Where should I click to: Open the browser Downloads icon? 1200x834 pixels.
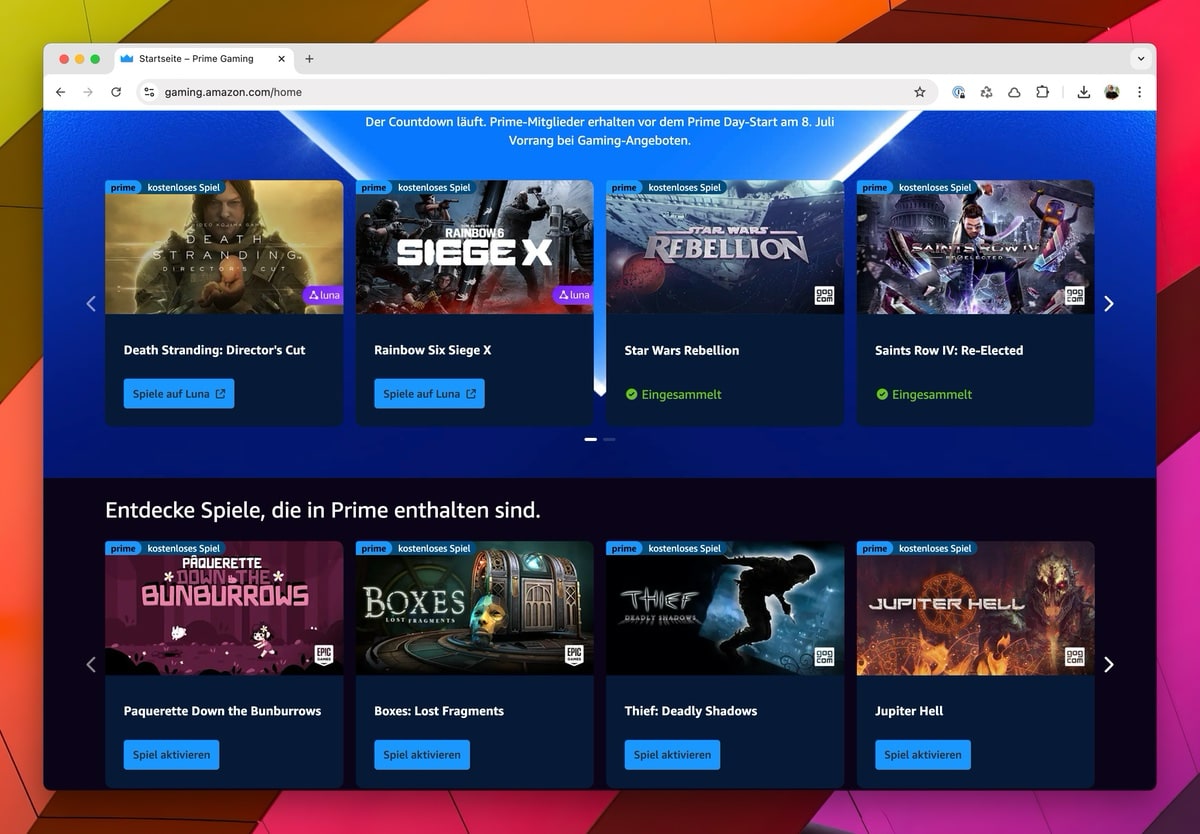1083,92
